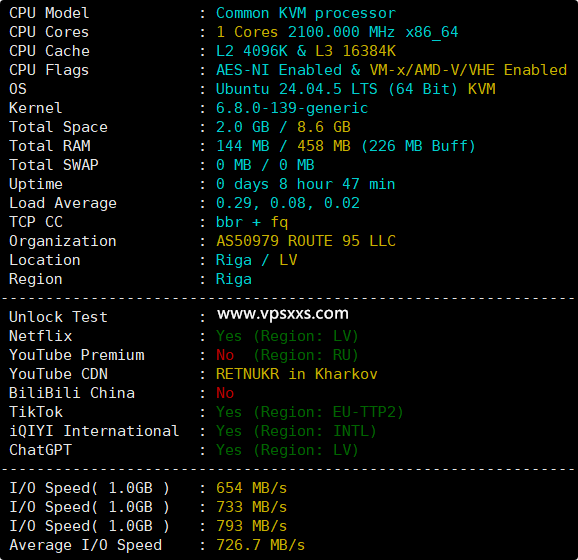This screenshot has height=560, width=578.
Task: Click the Riga / LV location value
Action: (257, 260)
